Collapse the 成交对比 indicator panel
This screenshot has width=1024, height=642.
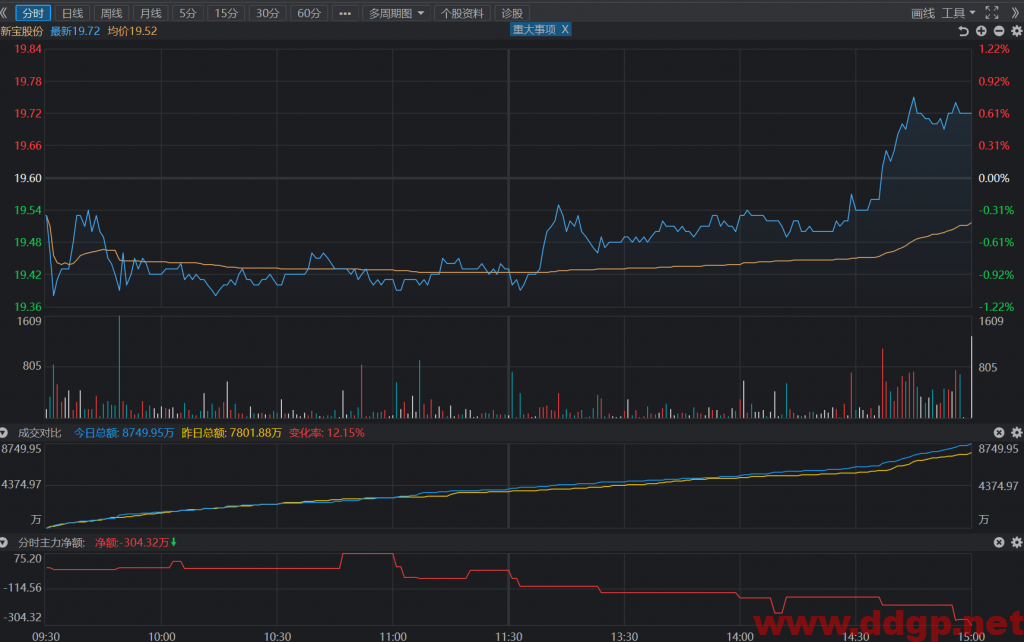(4, 432)
